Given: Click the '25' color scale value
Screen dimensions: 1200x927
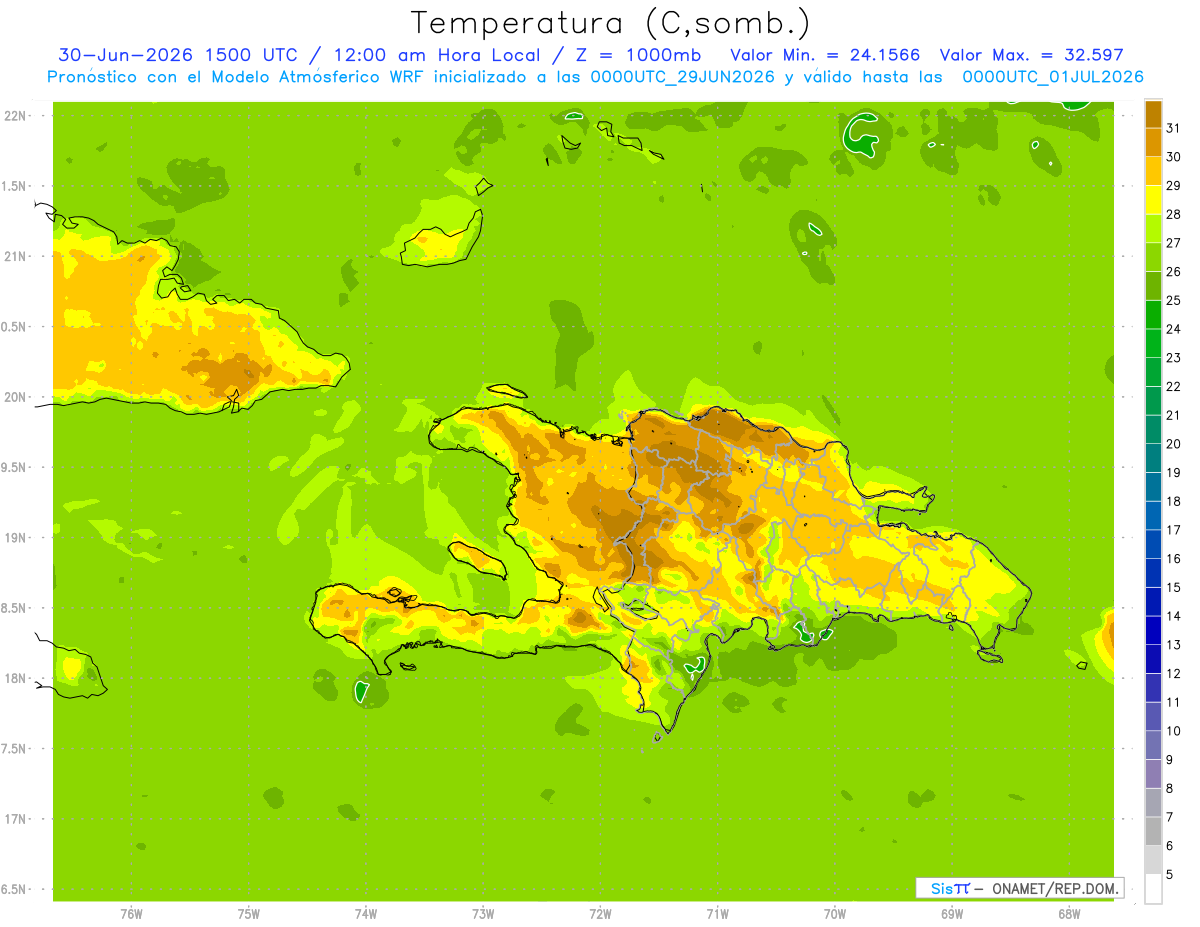Looking at the screenshot, I should point(1174,300).
